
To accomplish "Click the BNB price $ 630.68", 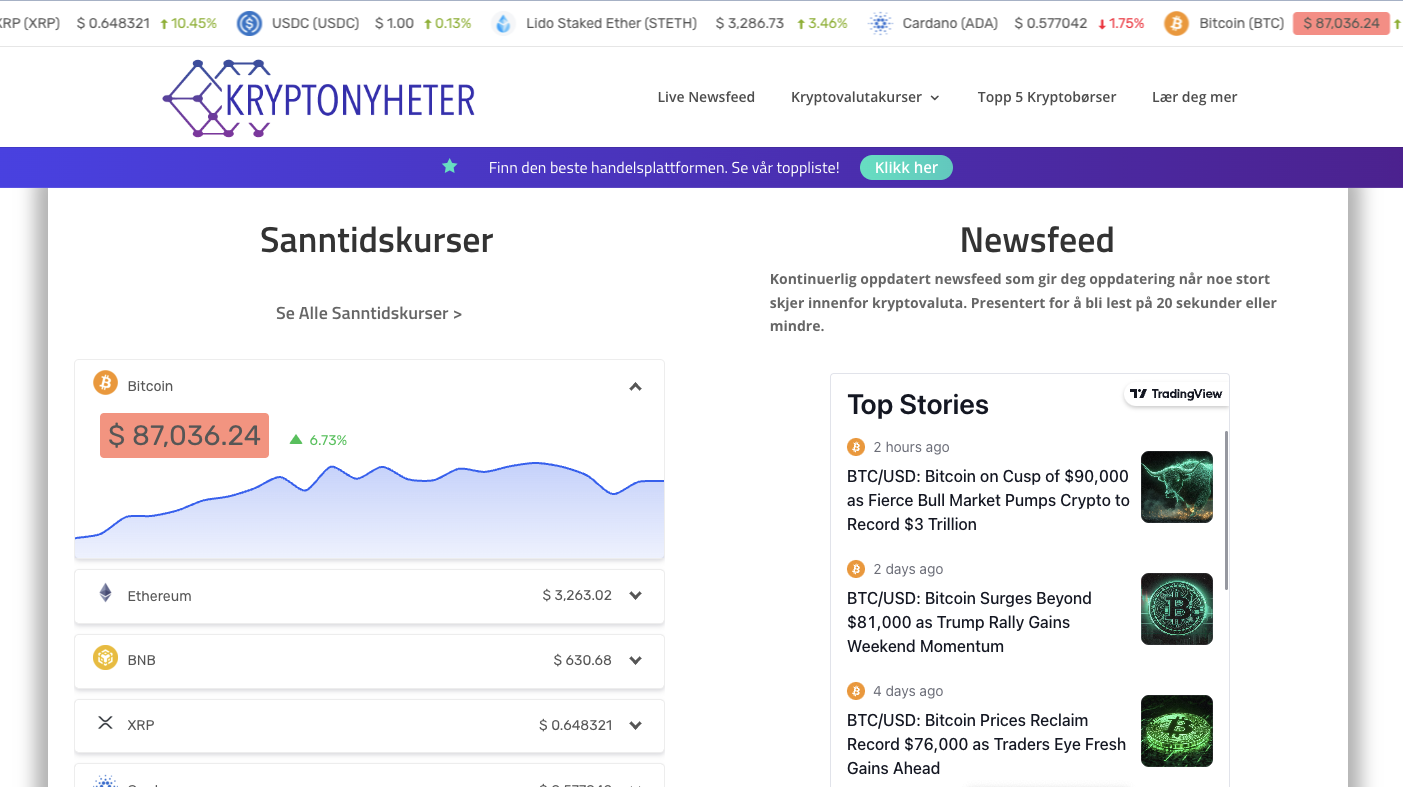I will point(583,660).
